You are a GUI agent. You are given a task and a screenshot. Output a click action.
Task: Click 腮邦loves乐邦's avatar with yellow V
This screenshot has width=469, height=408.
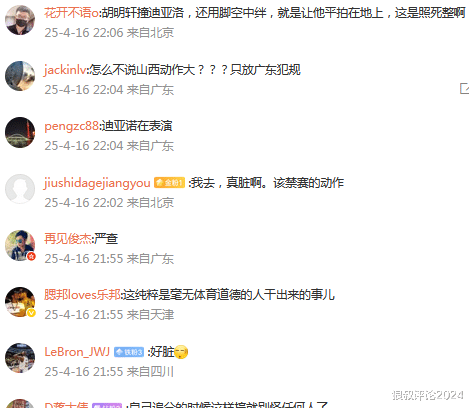tap(20, 302)
